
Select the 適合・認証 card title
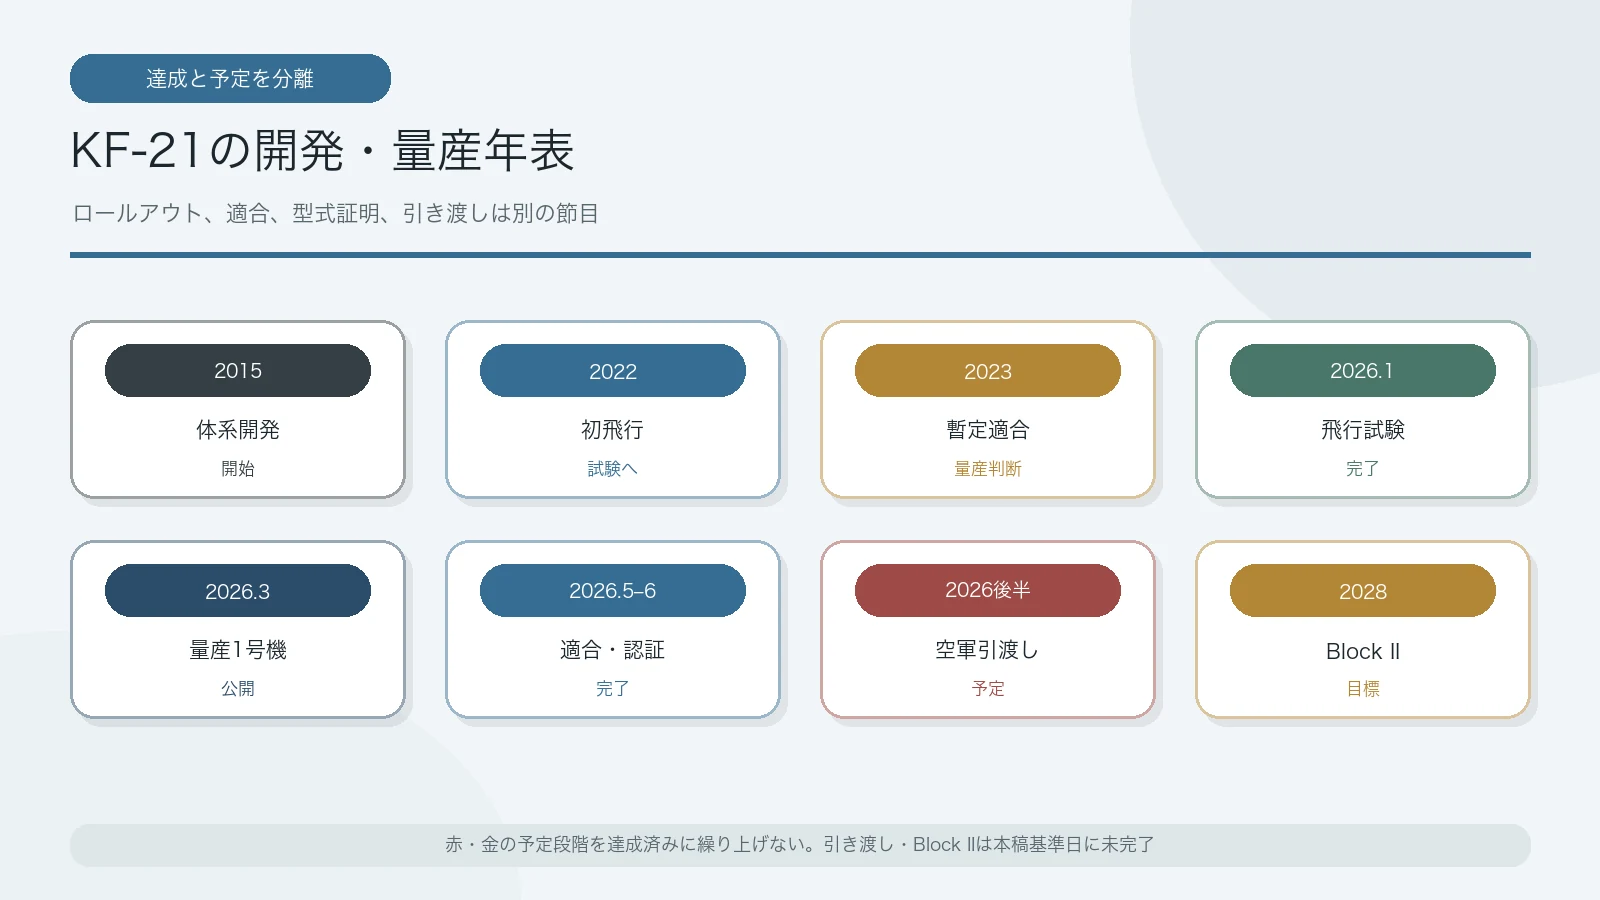point(613,650)
